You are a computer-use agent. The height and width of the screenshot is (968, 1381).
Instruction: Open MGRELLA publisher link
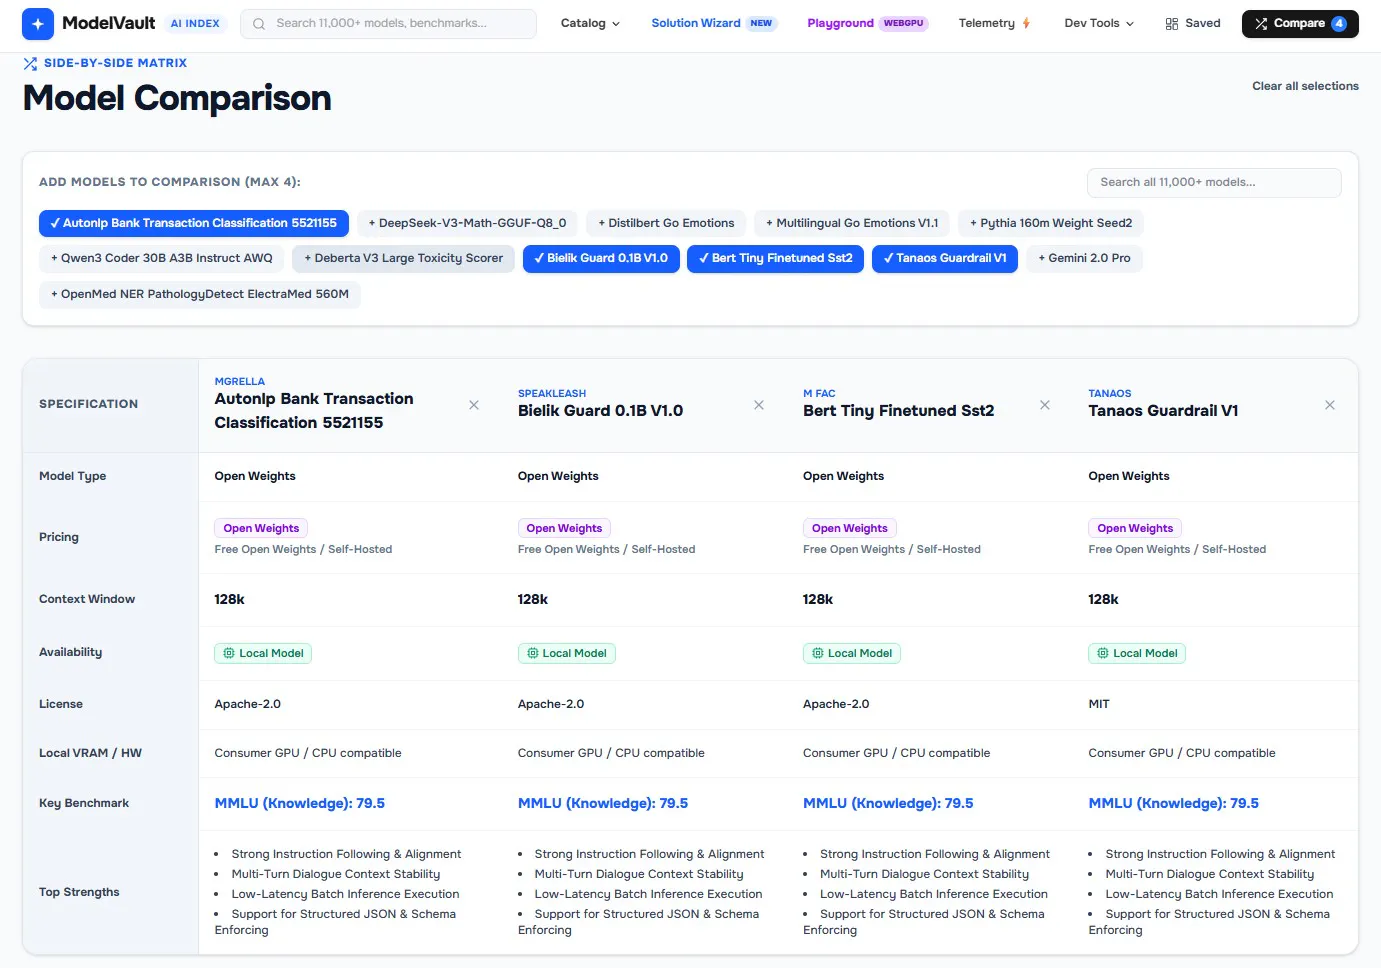click(240, 381)
